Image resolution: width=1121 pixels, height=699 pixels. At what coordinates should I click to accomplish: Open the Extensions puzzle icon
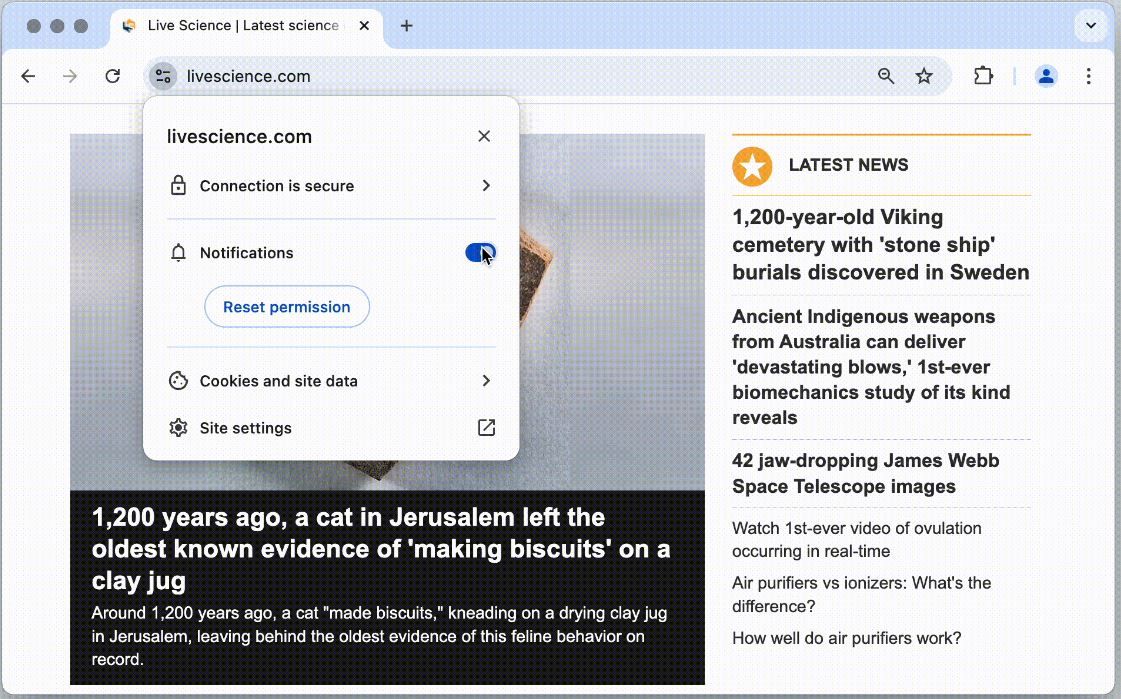point(983,76)
